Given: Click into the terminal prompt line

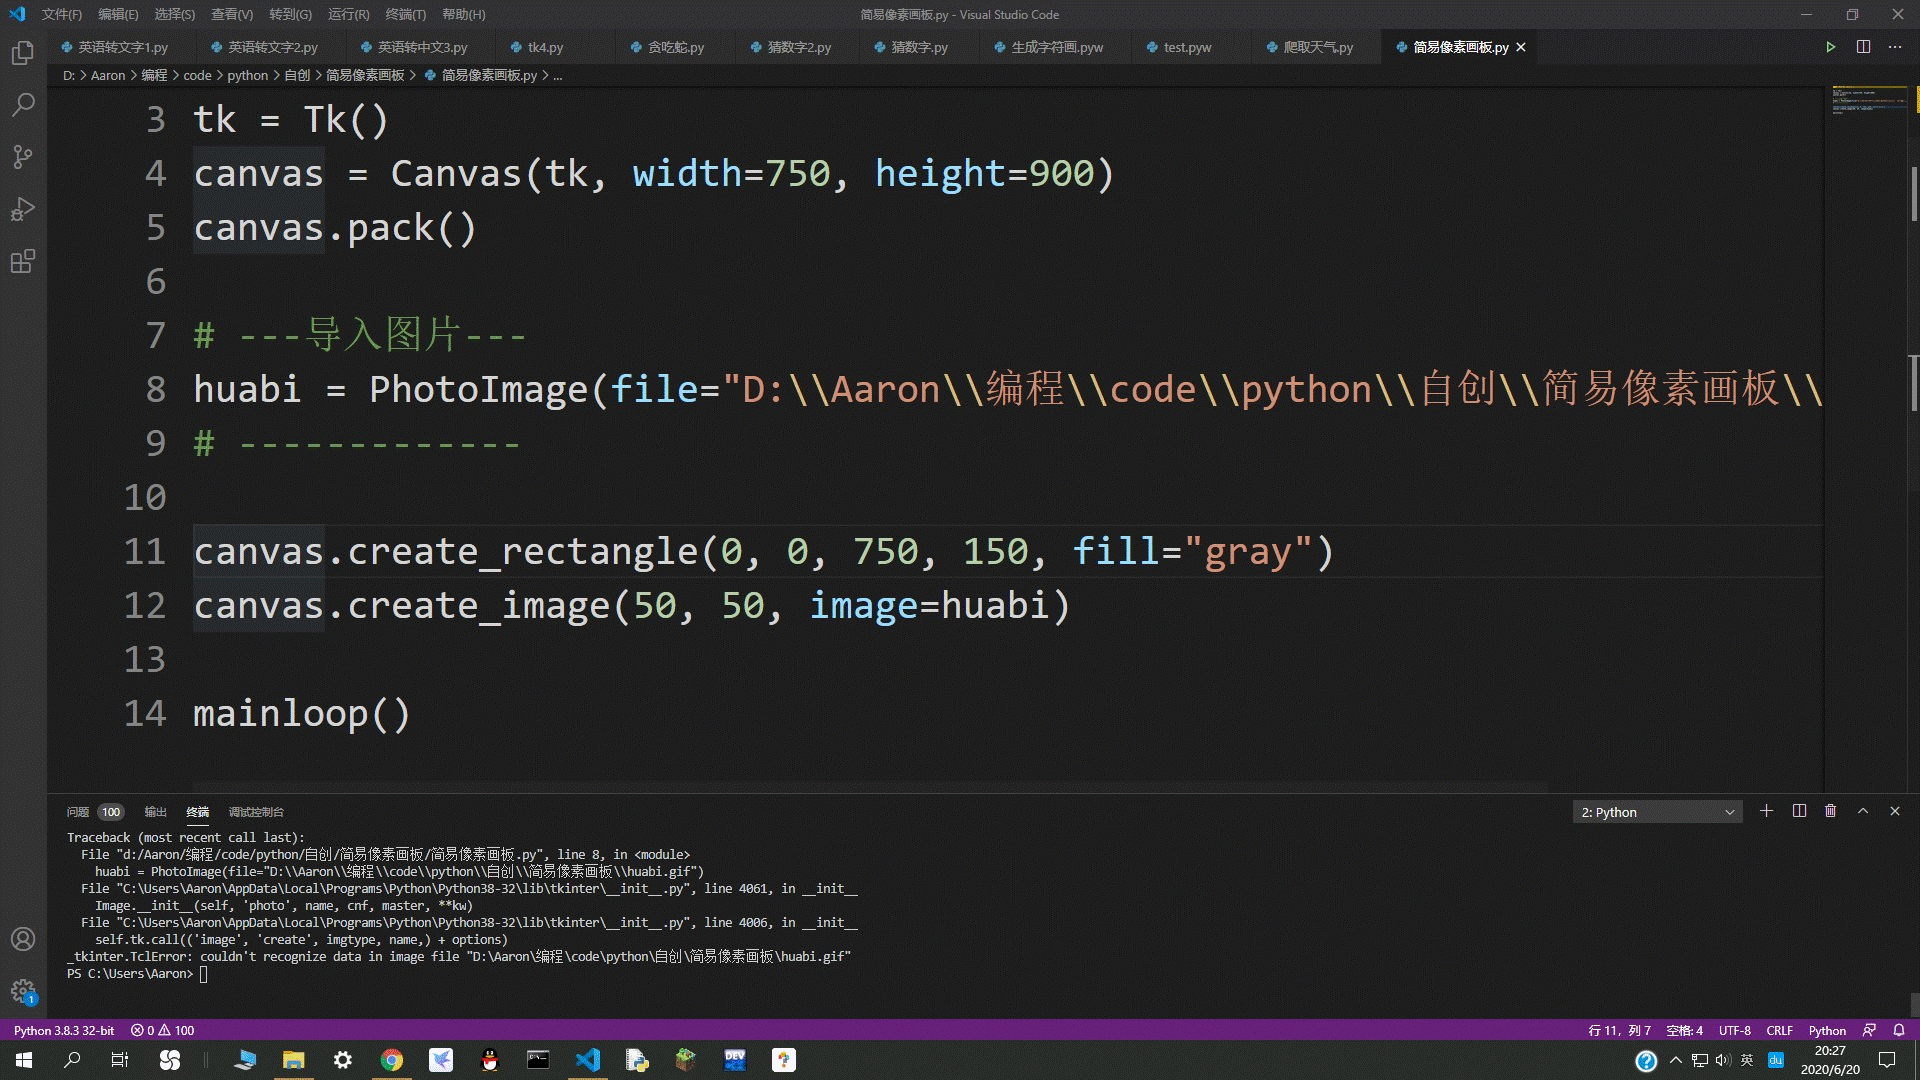Looking at the screenshot, I should coord(203,974).
